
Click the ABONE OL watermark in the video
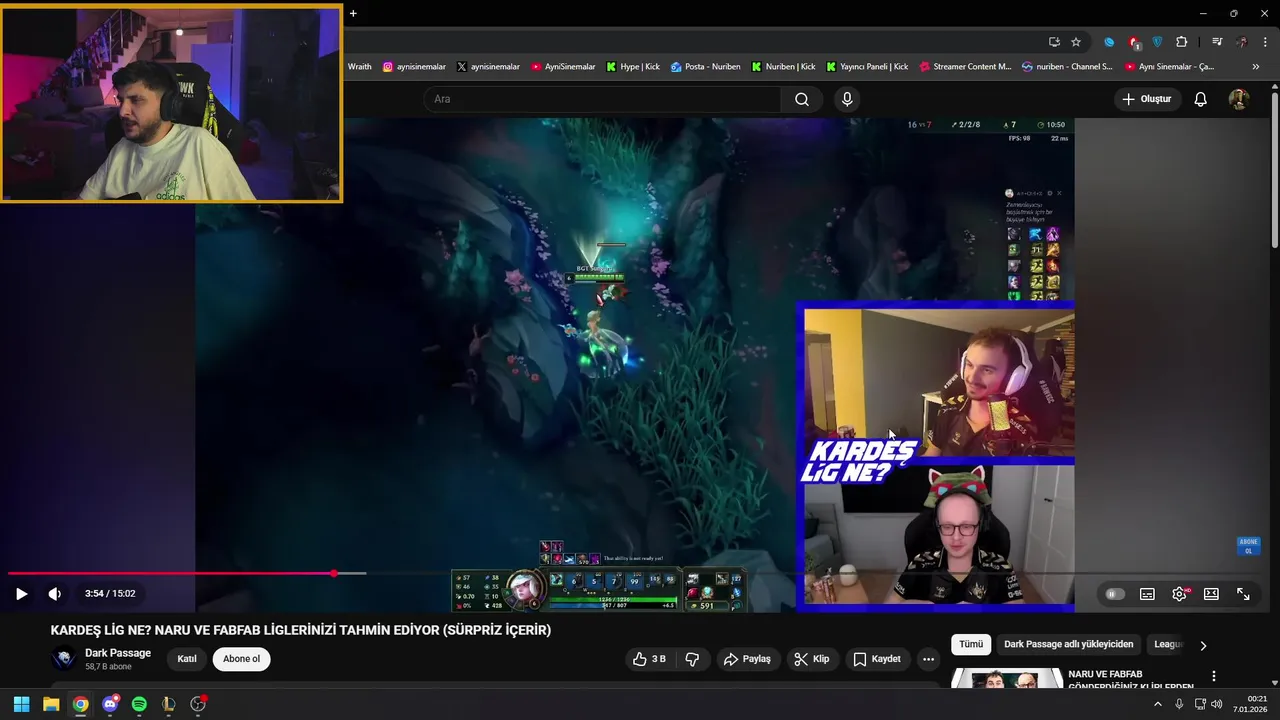pos(1248,546)
